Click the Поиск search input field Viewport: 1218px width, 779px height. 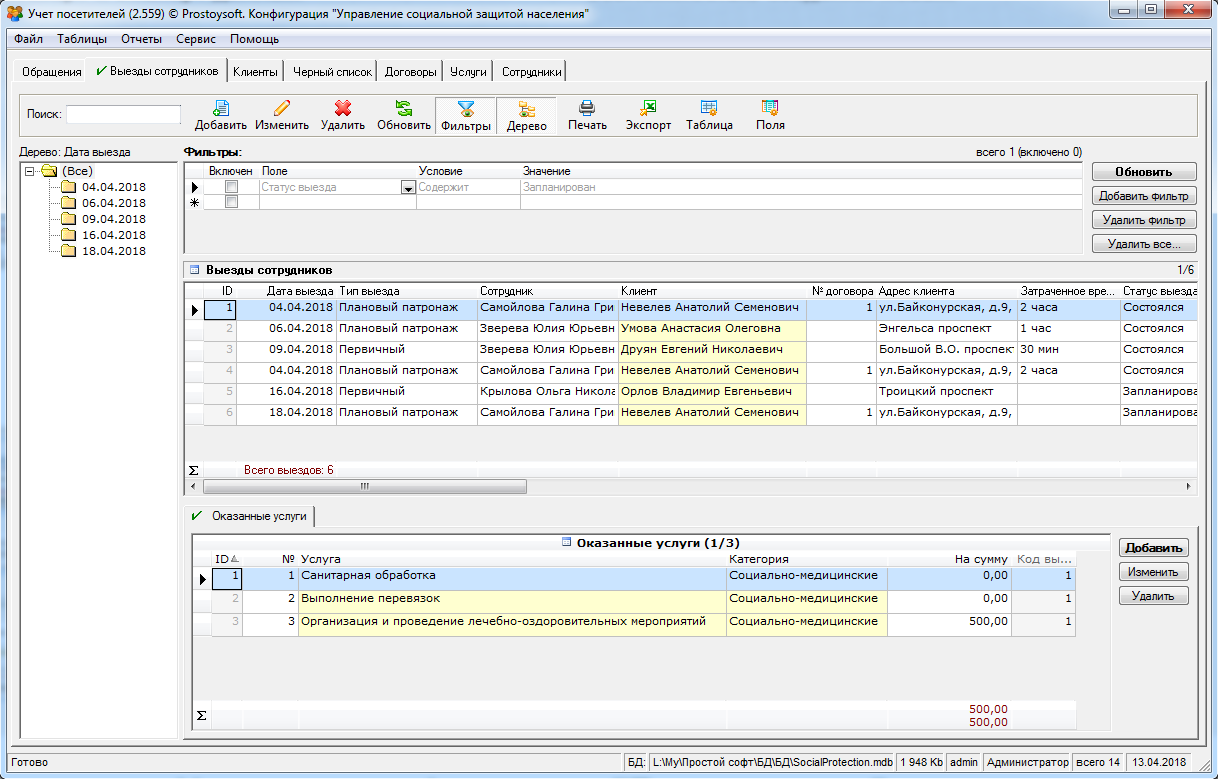123,114
